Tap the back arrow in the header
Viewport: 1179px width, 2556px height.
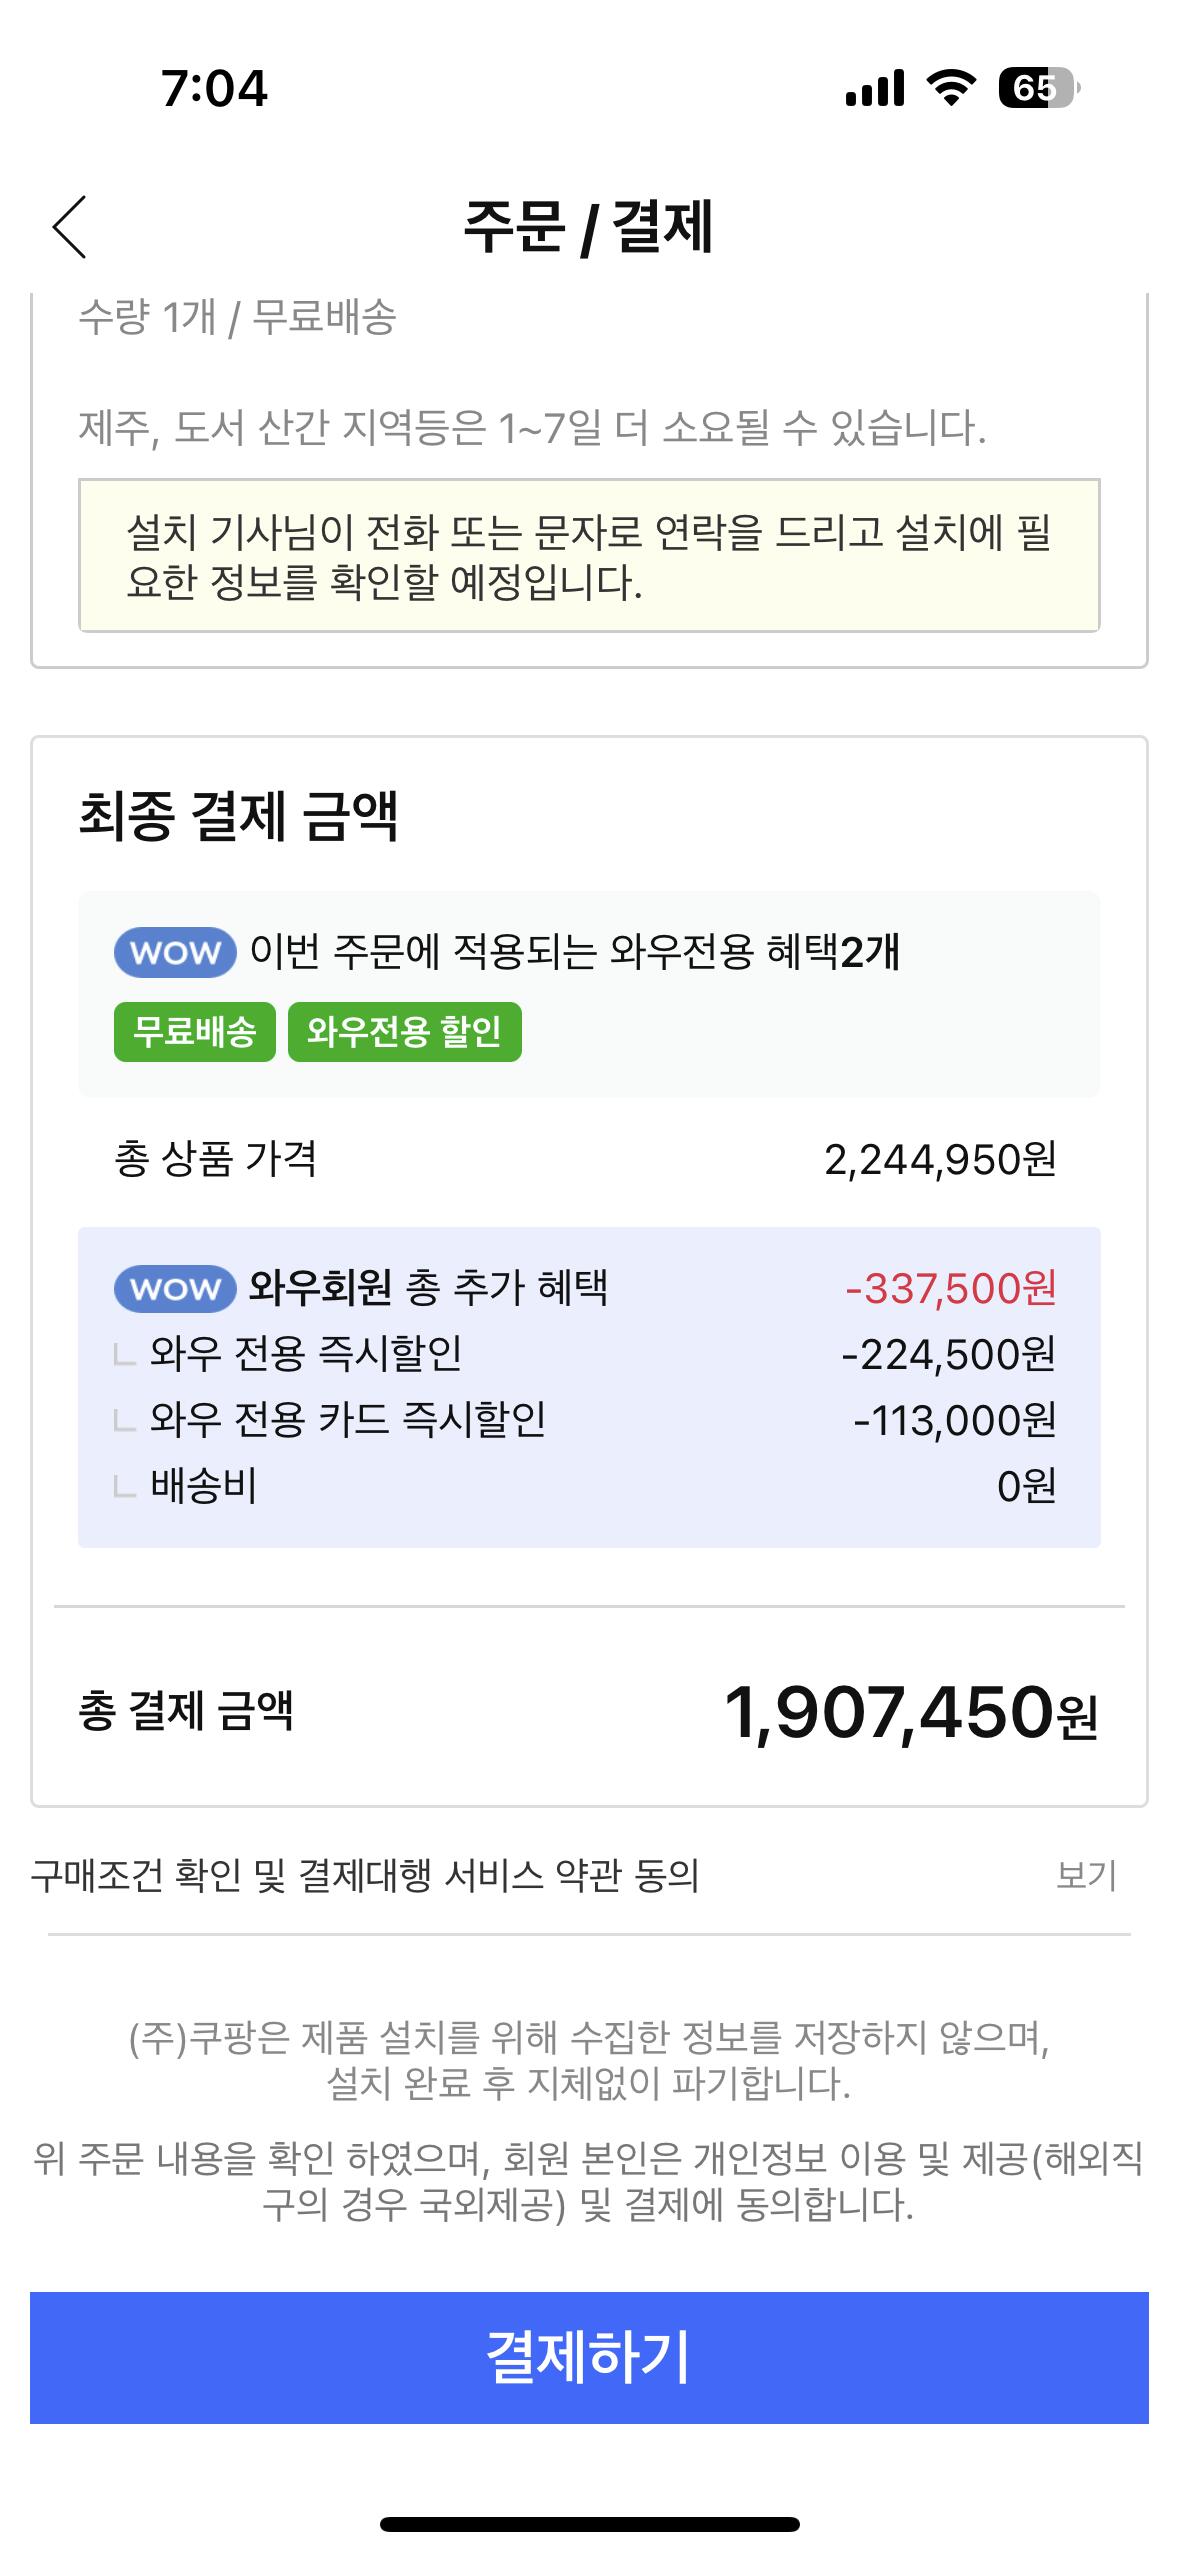[70, 227]
